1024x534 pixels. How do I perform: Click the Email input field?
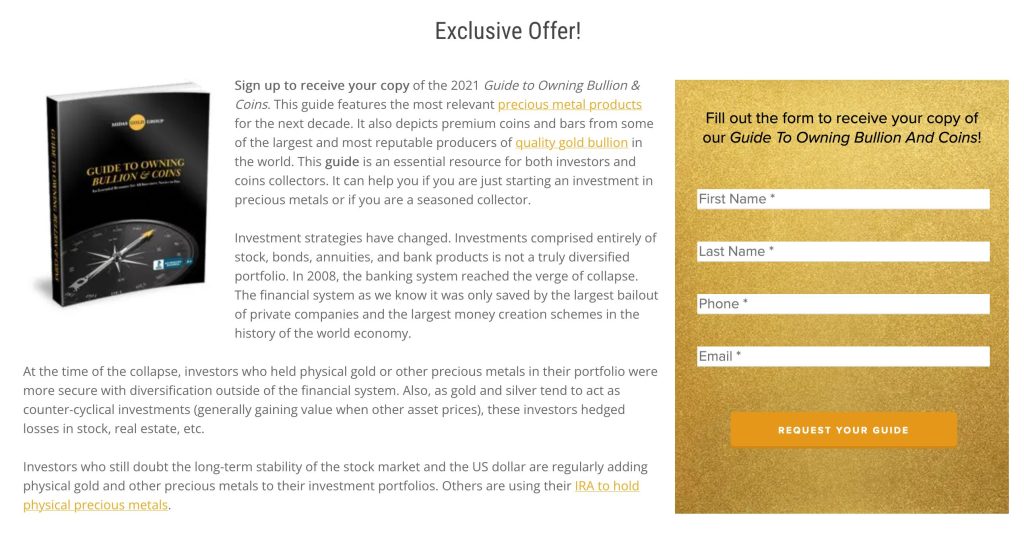[843, 356]
